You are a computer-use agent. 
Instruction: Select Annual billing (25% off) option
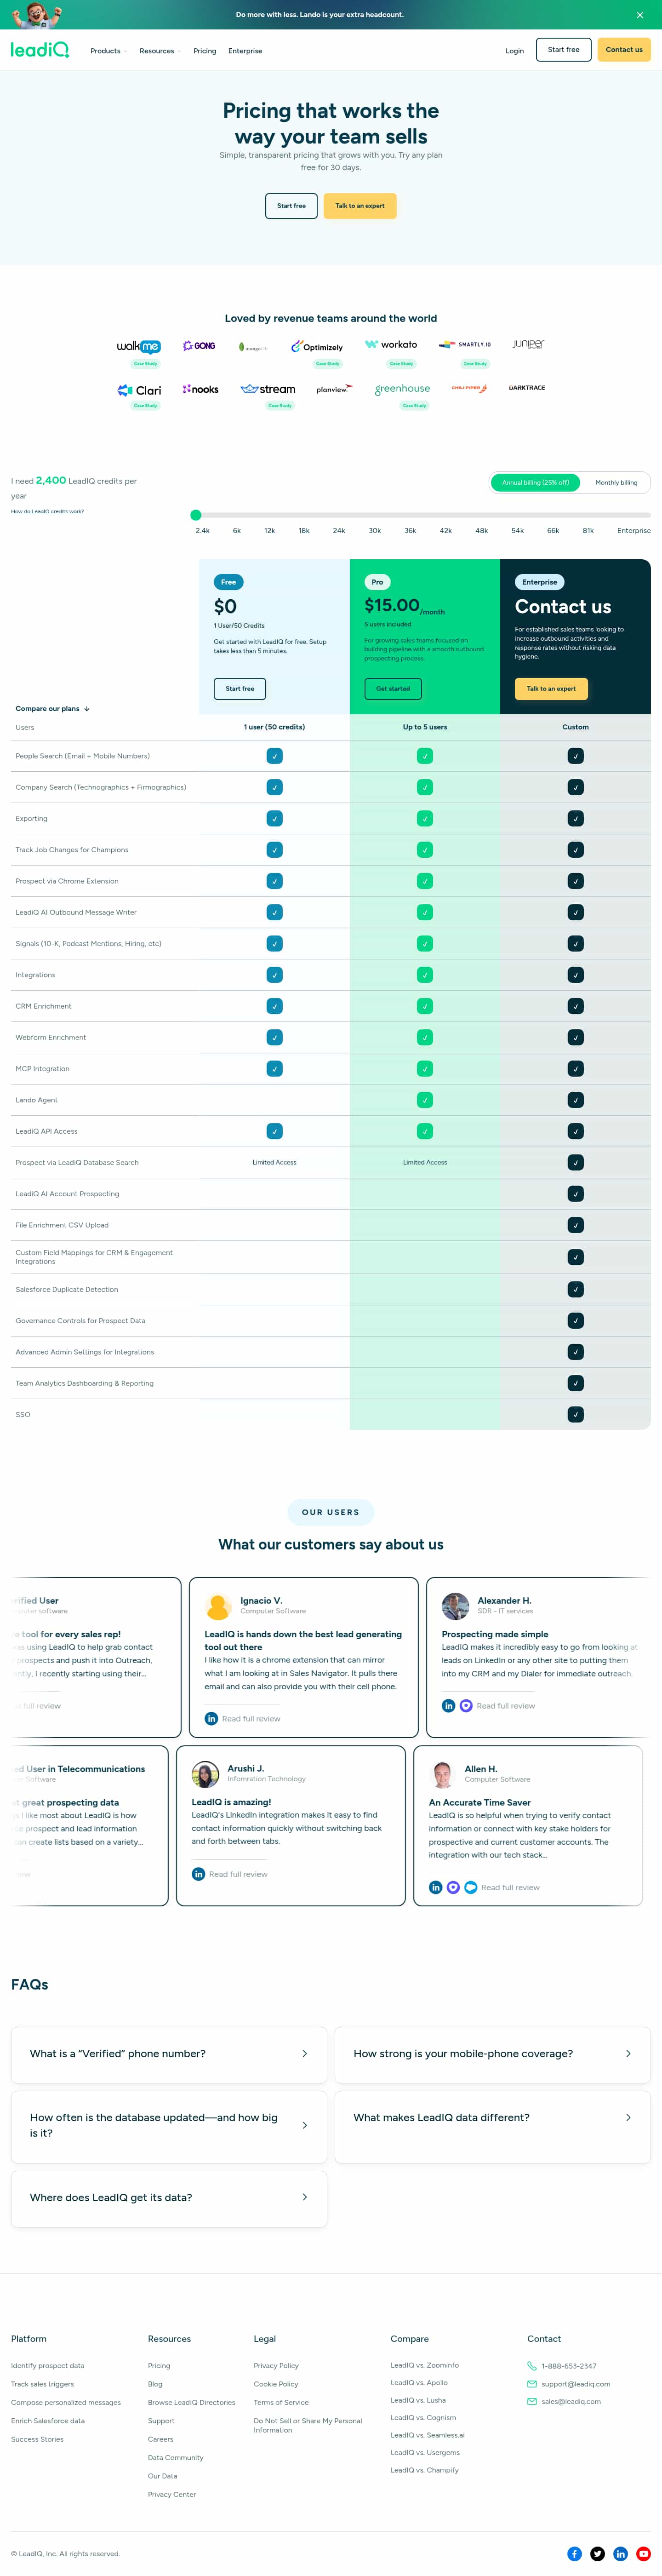535,483
